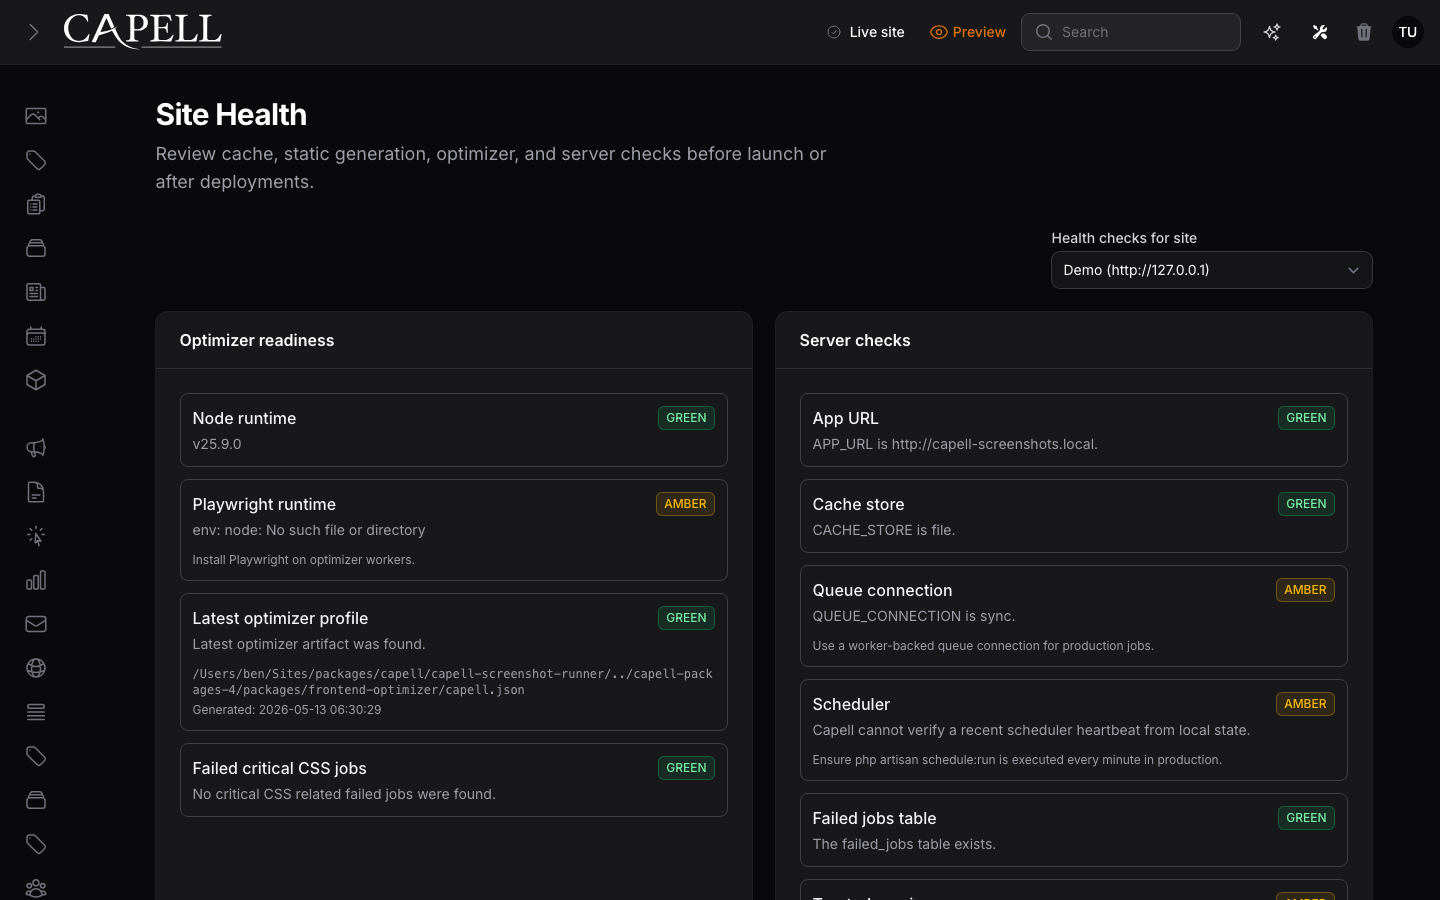Click the 'Scheduler' card title

pos(851,704)
